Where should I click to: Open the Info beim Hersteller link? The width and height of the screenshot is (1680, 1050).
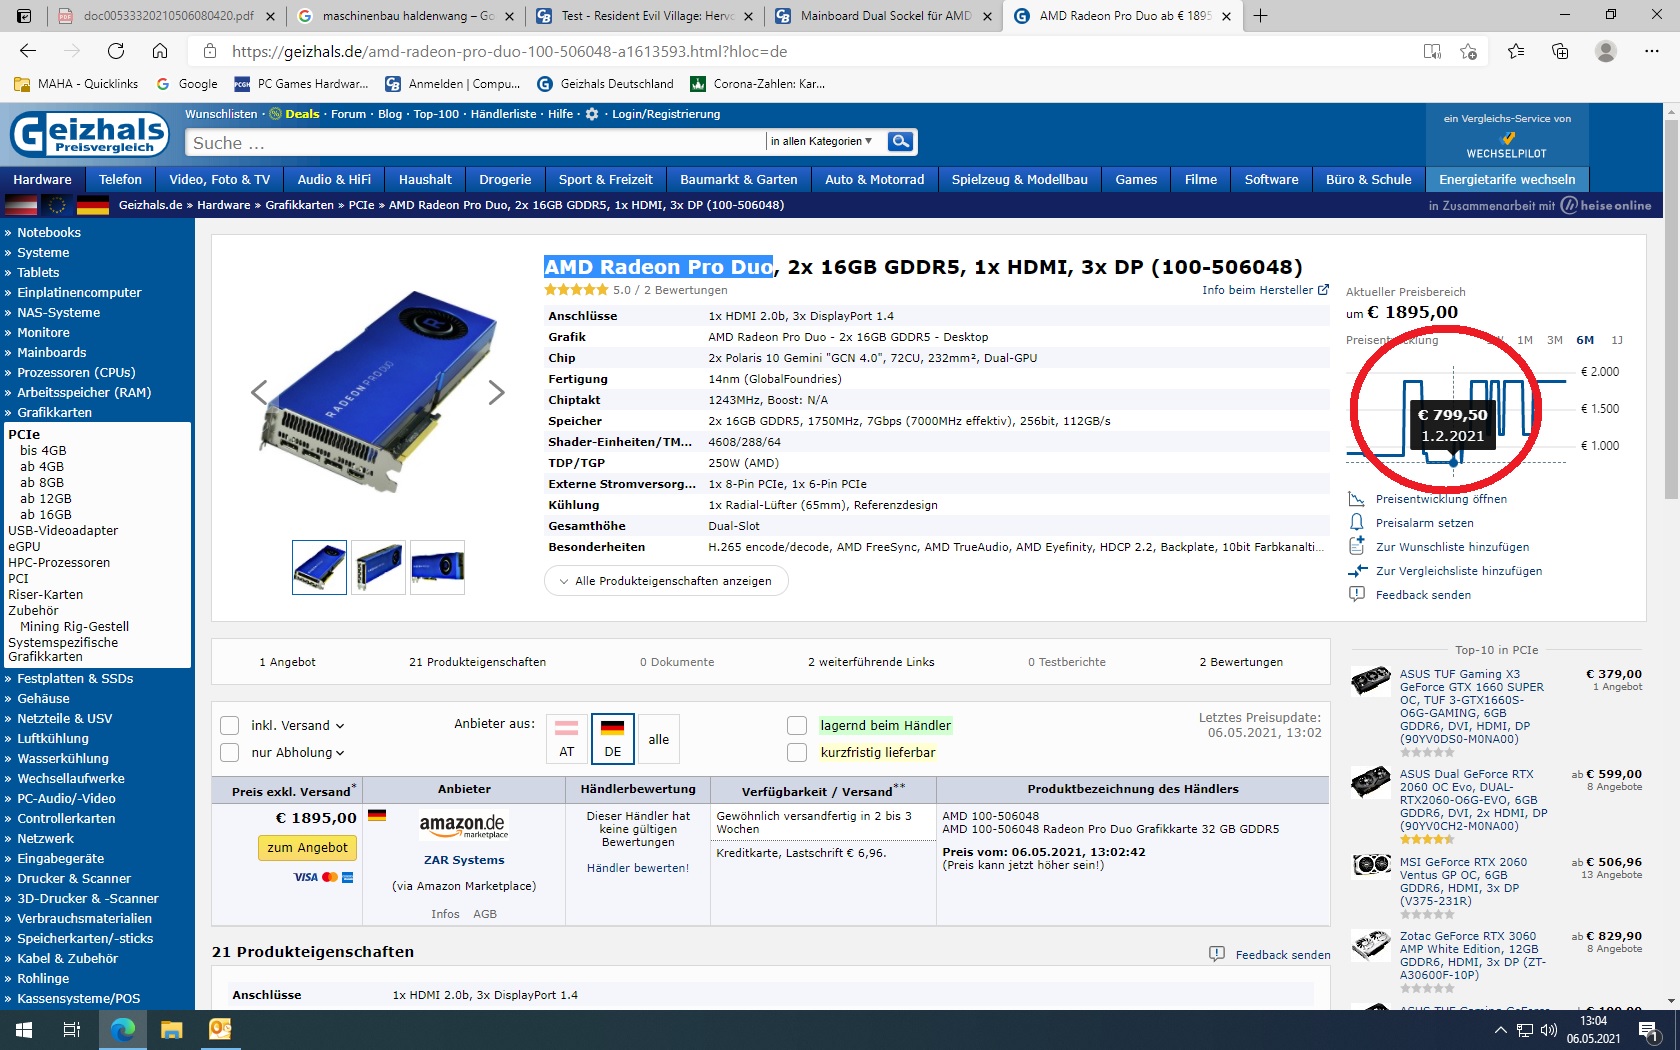(1265, 290)
